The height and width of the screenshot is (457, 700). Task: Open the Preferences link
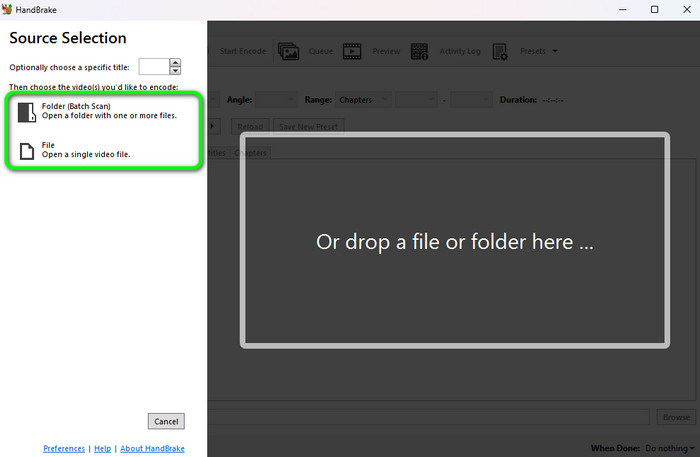[x=64, y=449]
